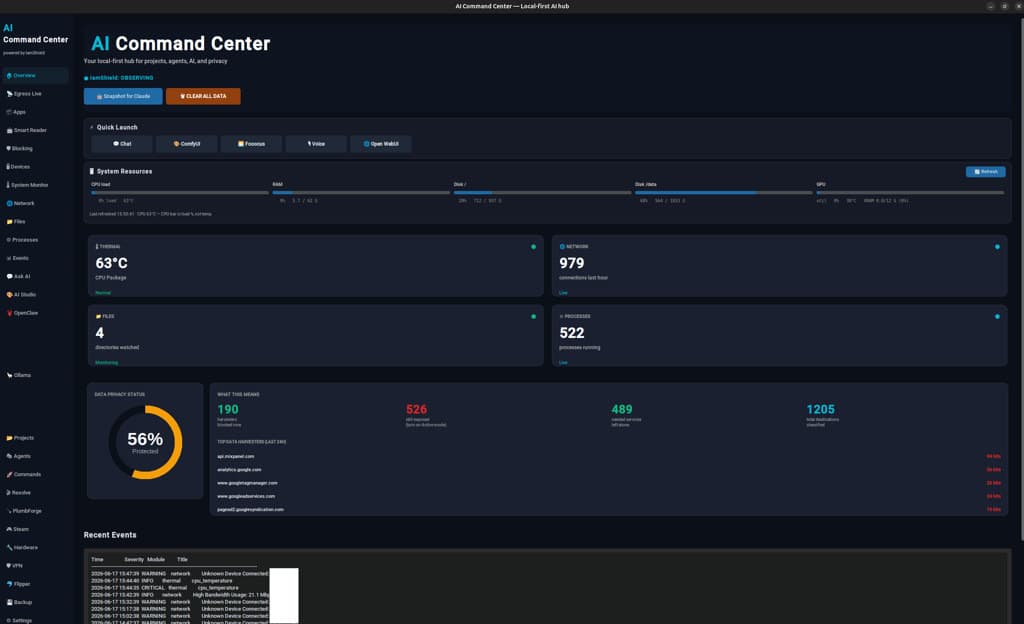The width and height of the screenshot is (1024, 624).
Task: Click the page vertical scrollbar
Action: click(1021, 279)
